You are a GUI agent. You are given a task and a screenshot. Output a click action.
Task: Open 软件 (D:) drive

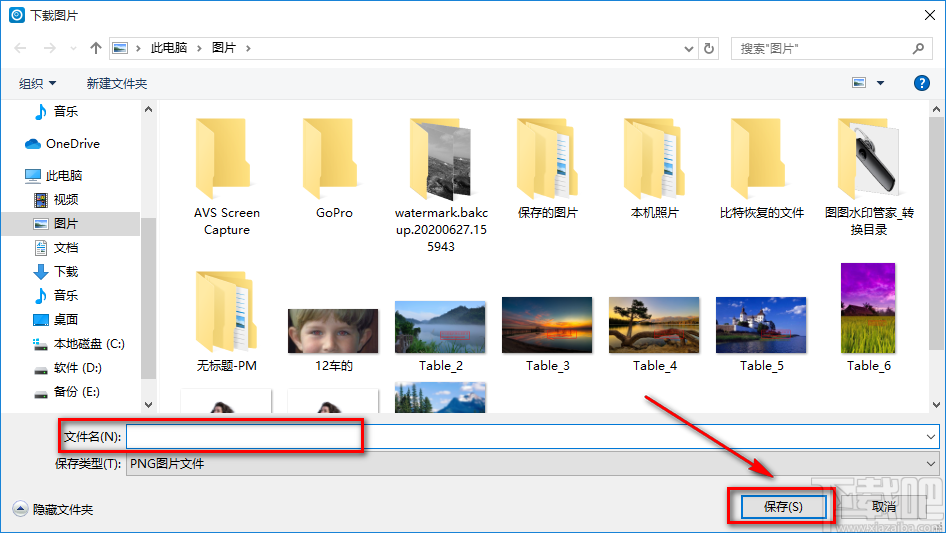(68, 368)
